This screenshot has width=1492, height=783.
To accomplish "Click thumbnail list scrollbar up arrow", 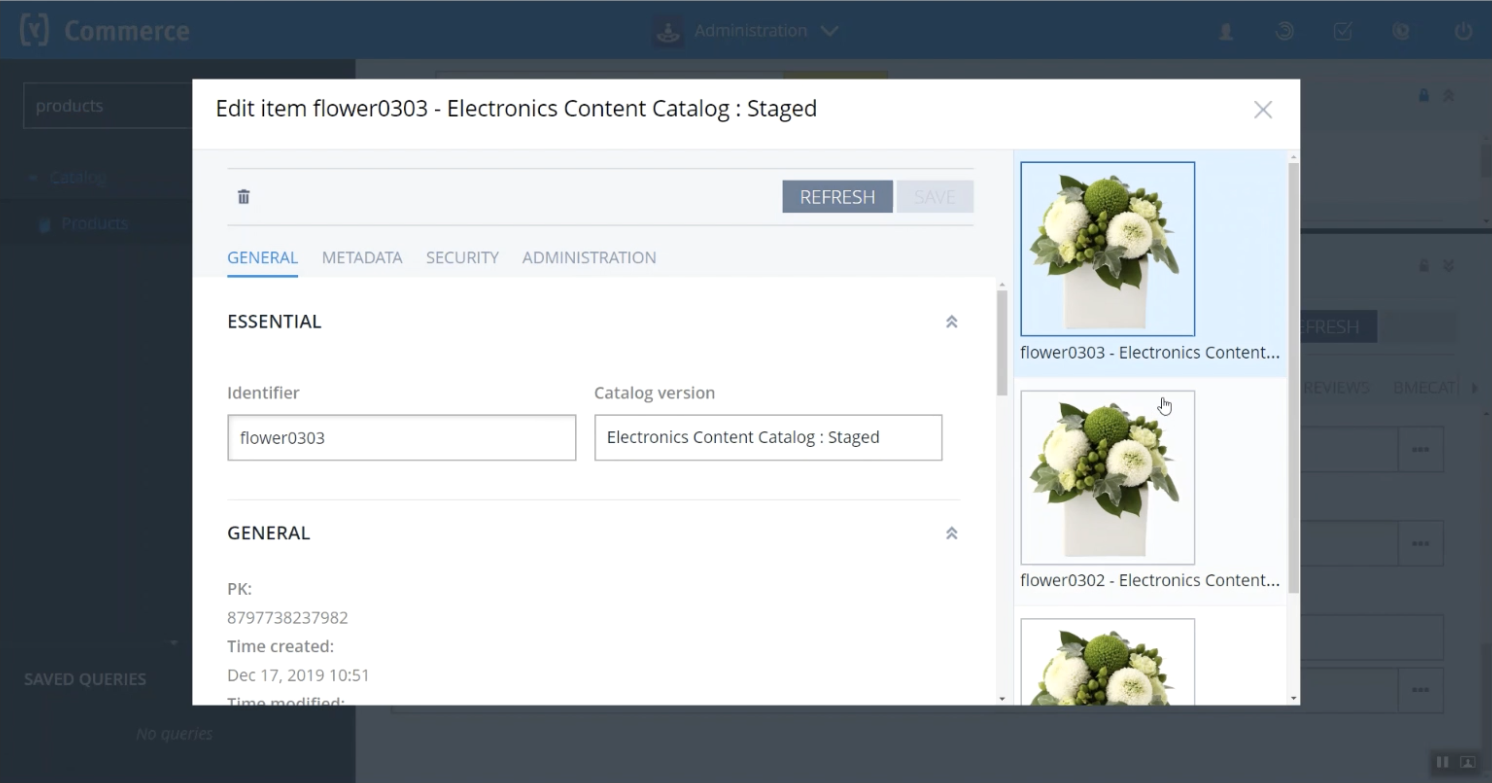I will point(1293,157).
